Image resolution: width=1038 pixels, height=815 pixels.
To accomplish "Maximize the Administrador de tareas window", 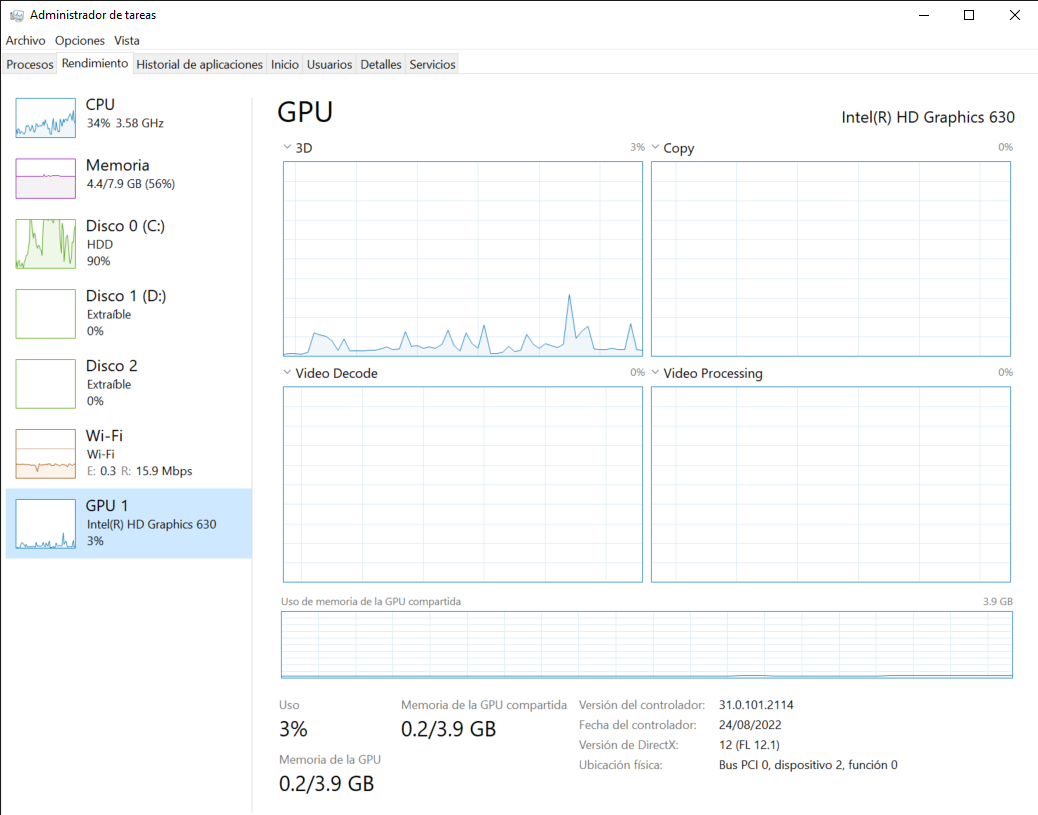I will [969, 15].
